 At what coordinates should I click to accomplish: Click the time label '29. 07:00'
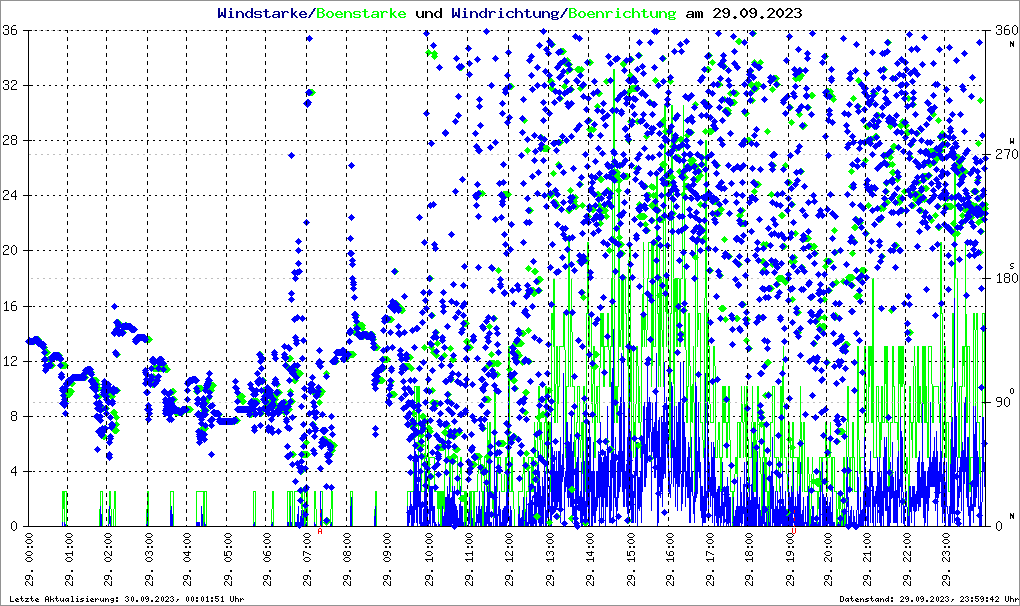coord(308,560)
